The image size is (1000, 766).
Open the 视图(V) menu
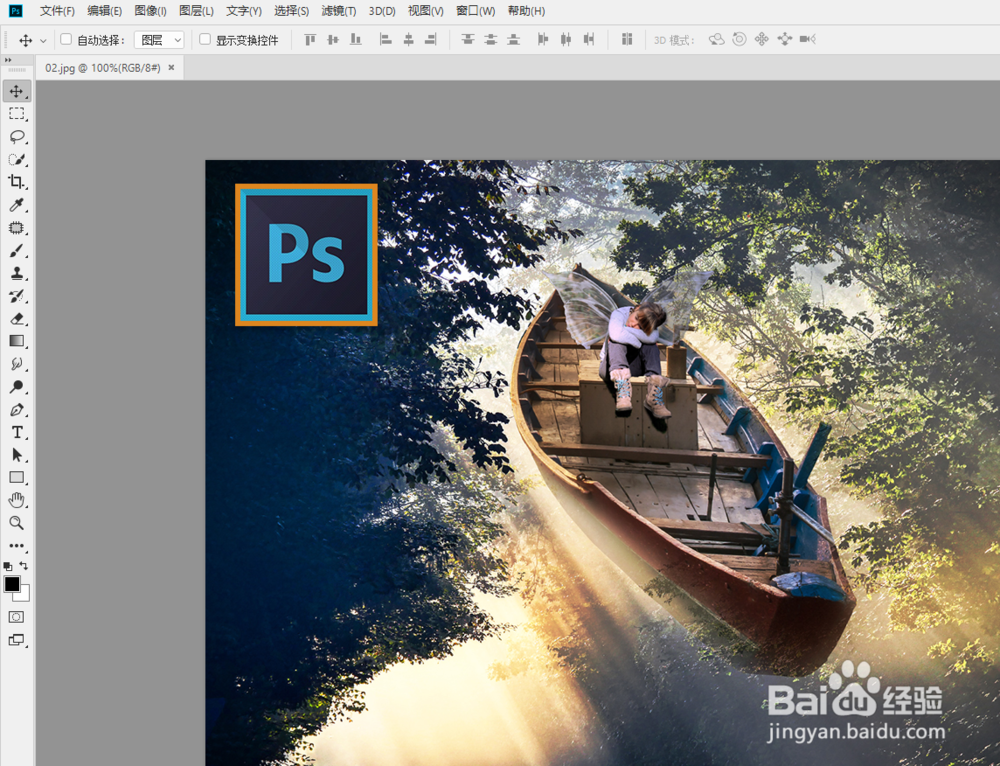[x=426, y=11]
